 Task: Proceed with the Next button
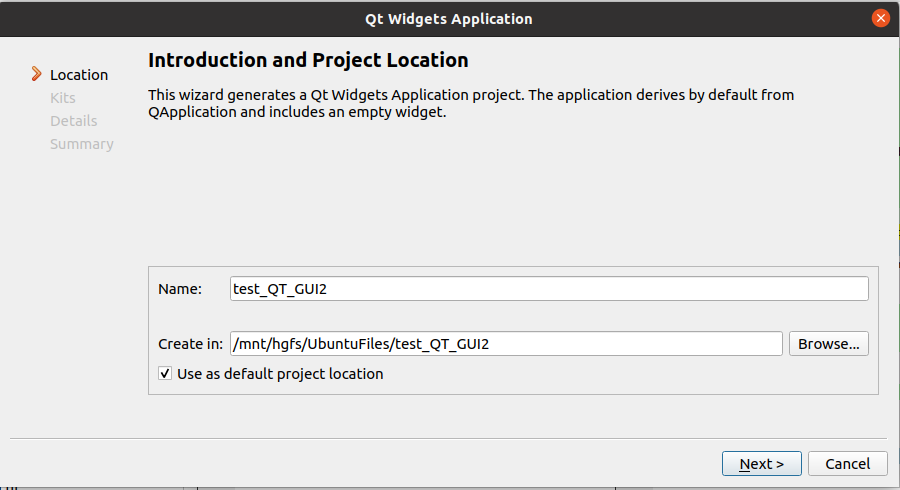coord(762,464)
